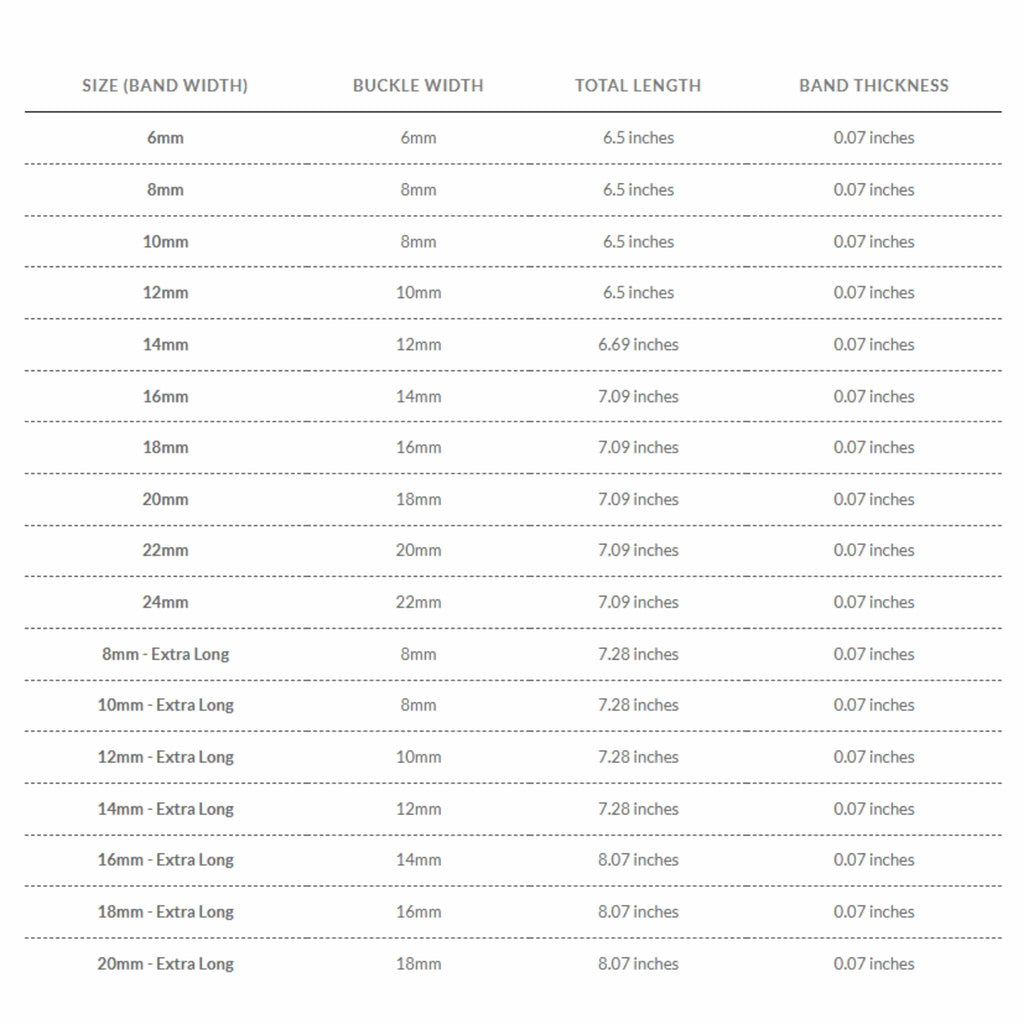Viewport: 1024px width, 1024px height.
Task: Select the 14mm - Extra Long size label
Action: coord(165,809)
